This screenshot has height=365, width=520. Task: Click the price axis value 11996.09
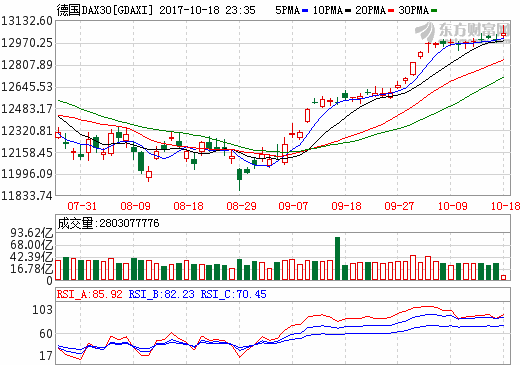[27, 174]
